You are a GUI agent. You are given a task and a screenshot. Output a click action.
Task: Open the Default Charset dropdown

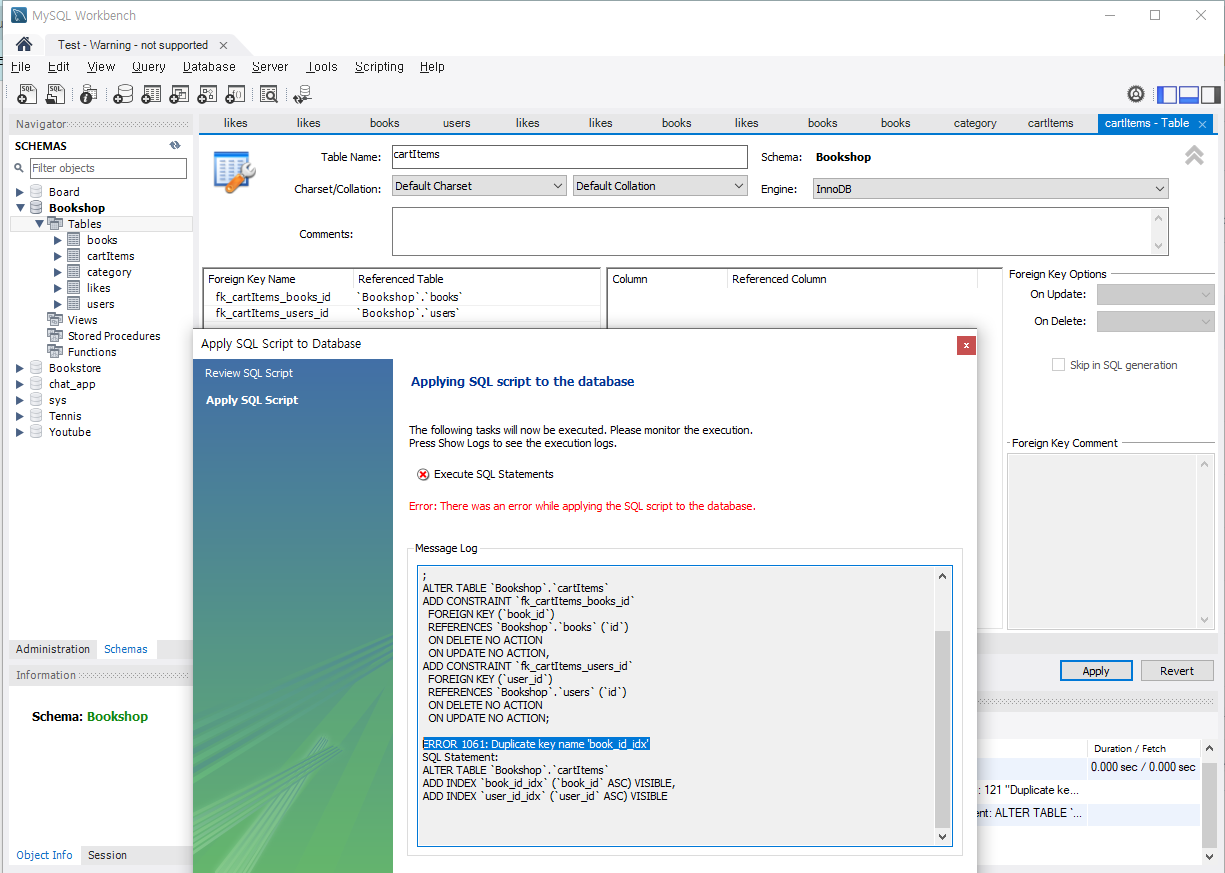tap(479, 186)
